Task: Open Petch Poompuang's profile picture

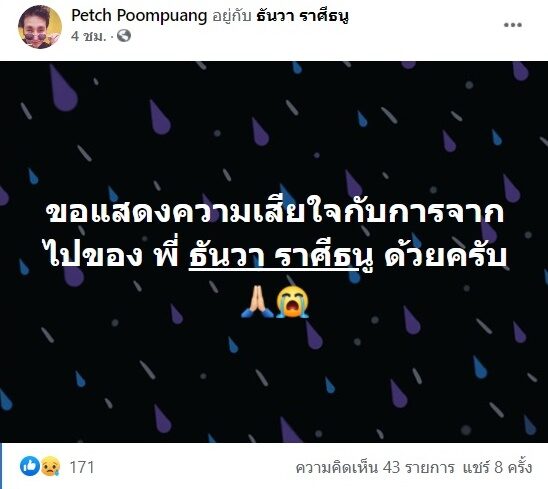Action: point(40,27)
